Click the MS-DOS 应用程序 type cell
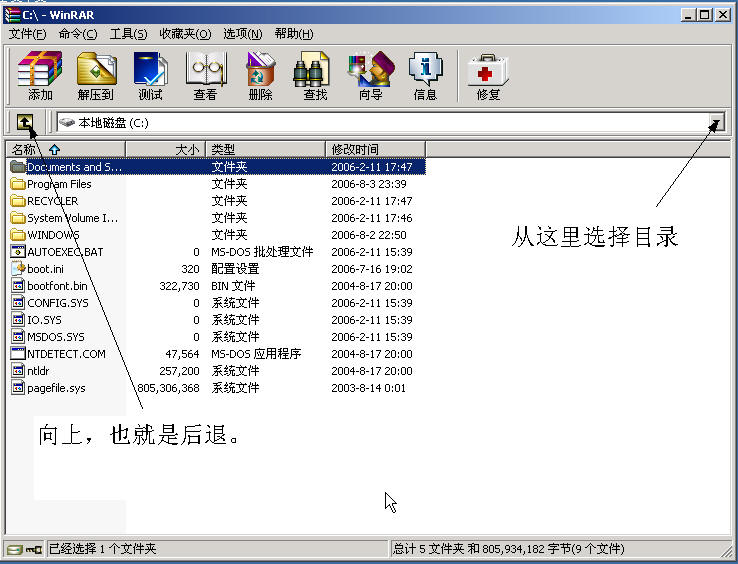This screenshot has width=738, height=564. tap(256, 354)
